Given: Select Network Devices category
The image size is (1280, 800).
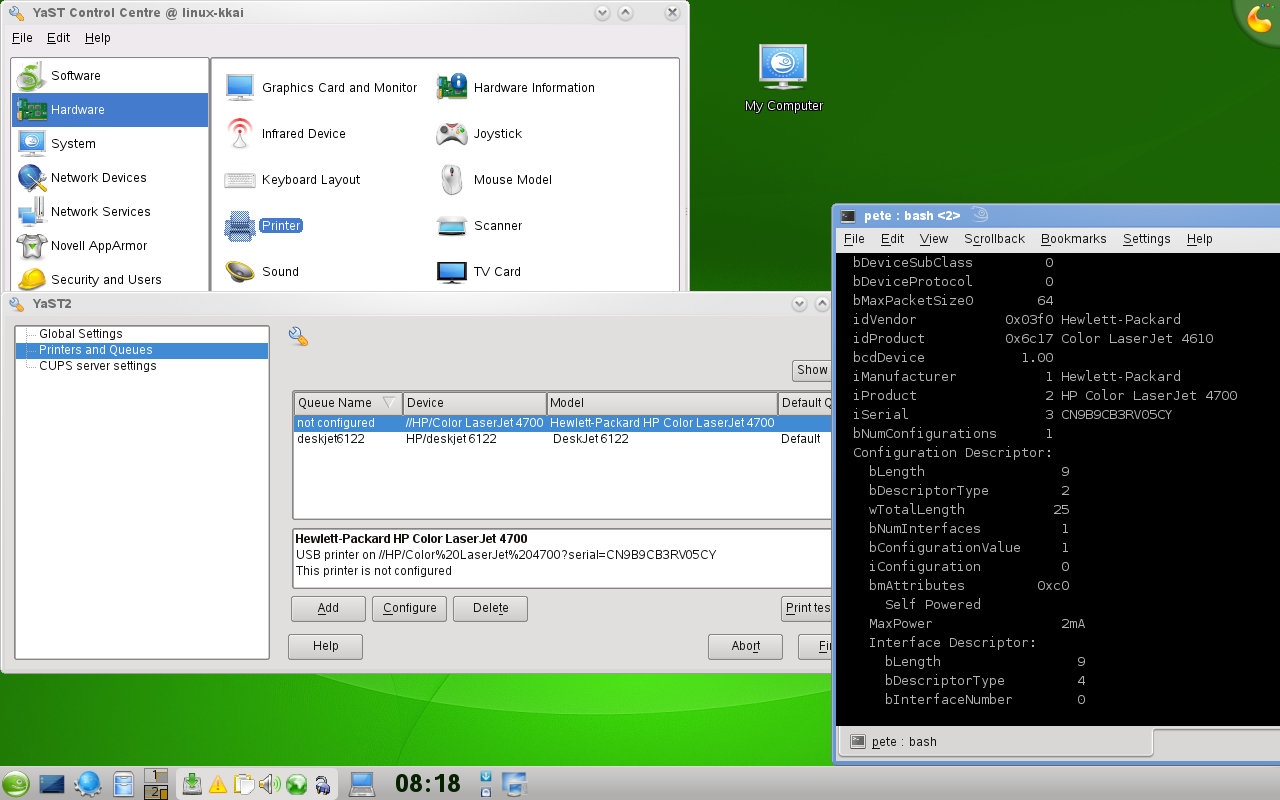Looking at the screenshot, I should point(110,178).
